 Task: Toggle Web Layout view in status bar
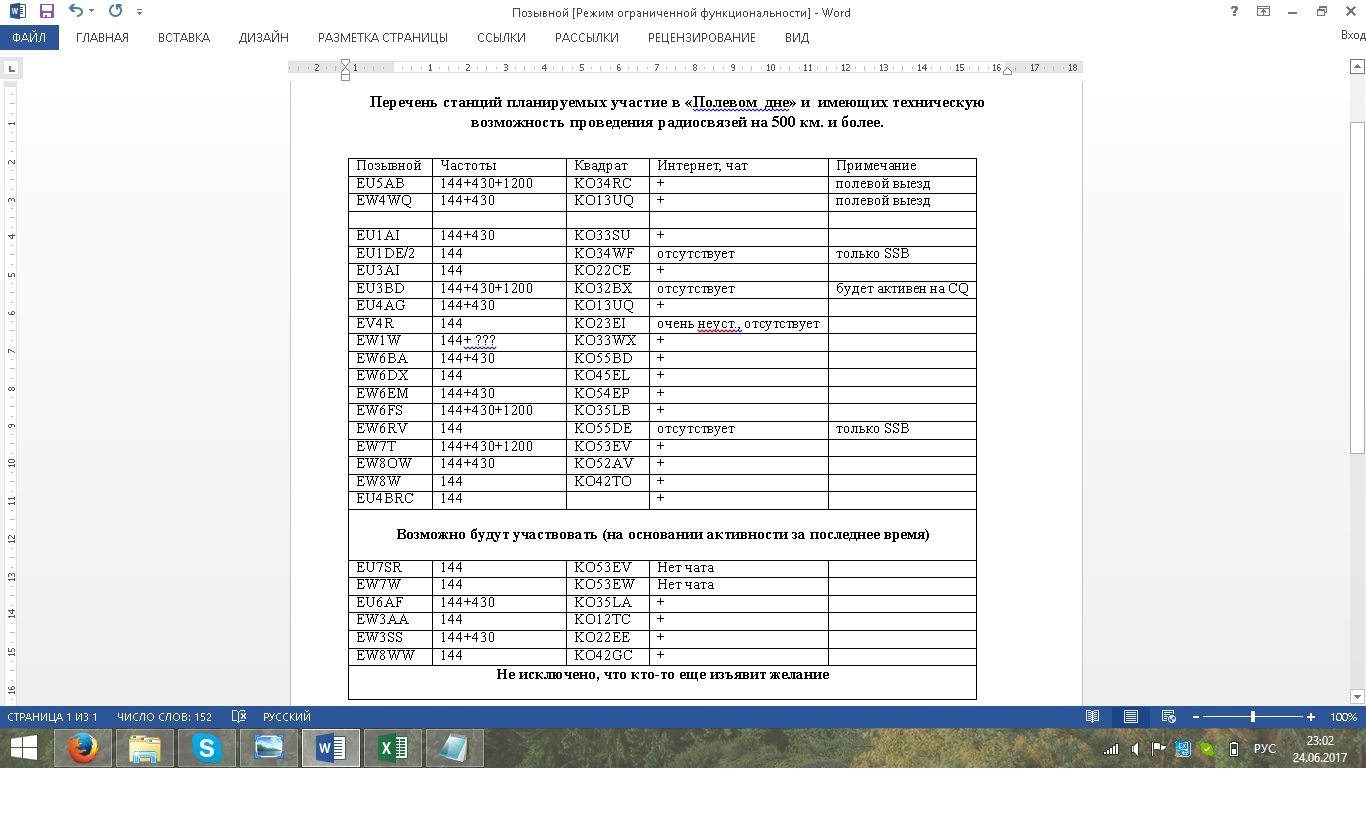pos(1168,717)
